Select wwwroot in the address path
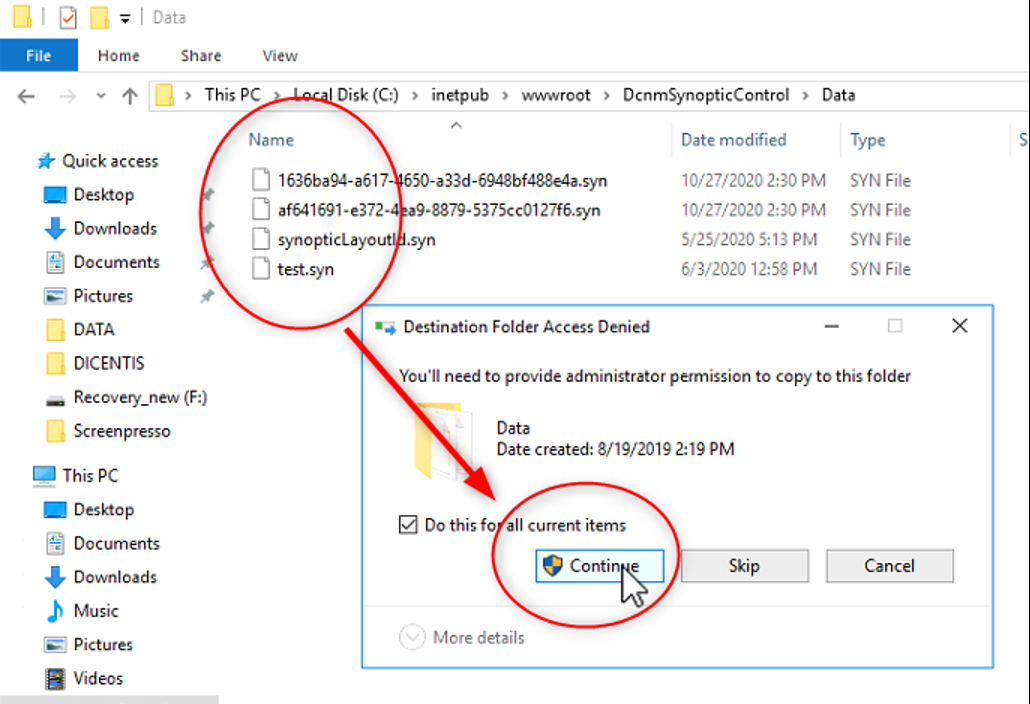The height and width of the screenshot is (704, 1030). pos(556,95)
